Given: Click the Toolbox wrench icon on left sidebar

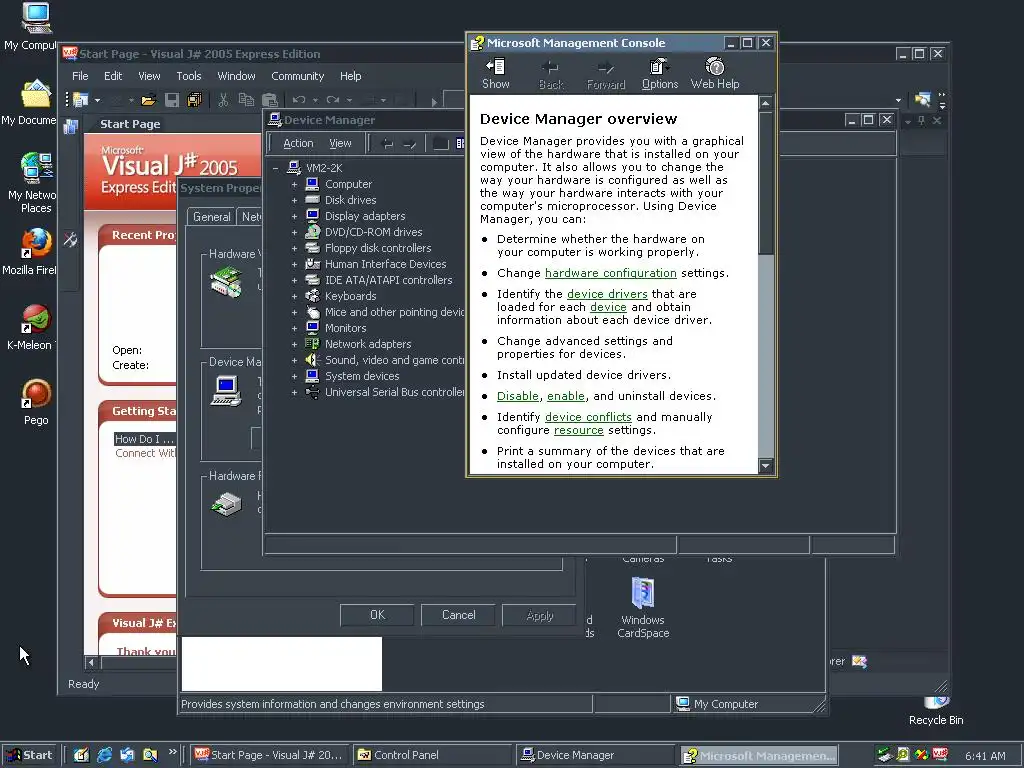Looking at the screenshot, I should pos(71,240).
